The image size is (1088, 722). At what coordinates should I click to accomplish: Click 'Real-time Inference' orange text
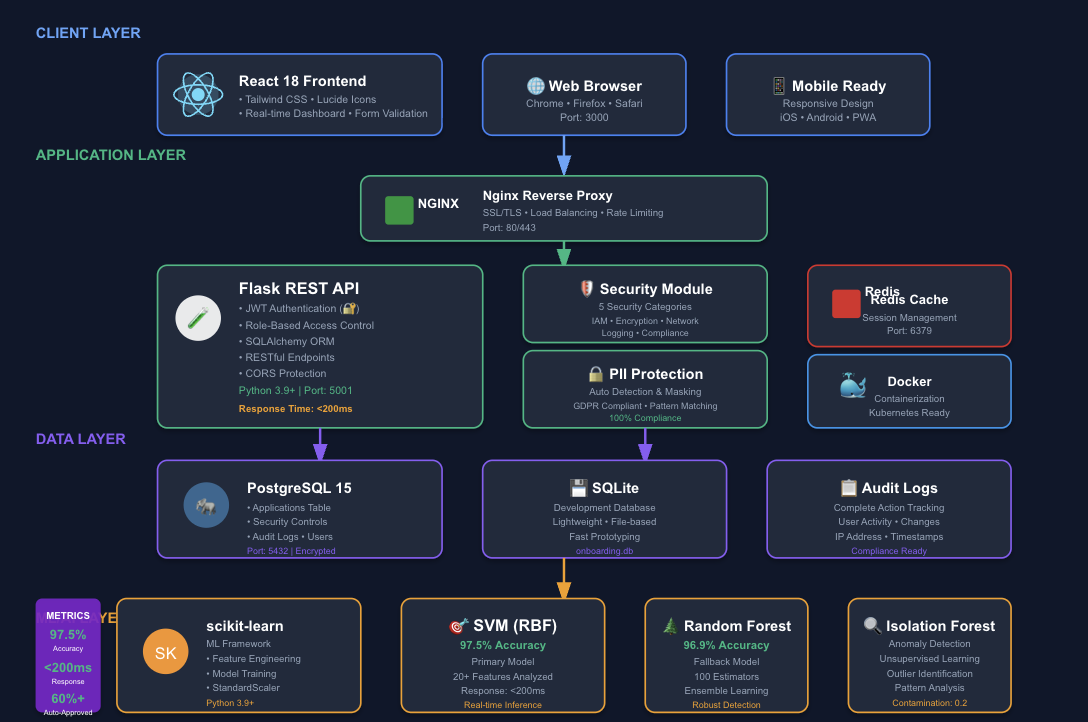[x=503, y=705]
